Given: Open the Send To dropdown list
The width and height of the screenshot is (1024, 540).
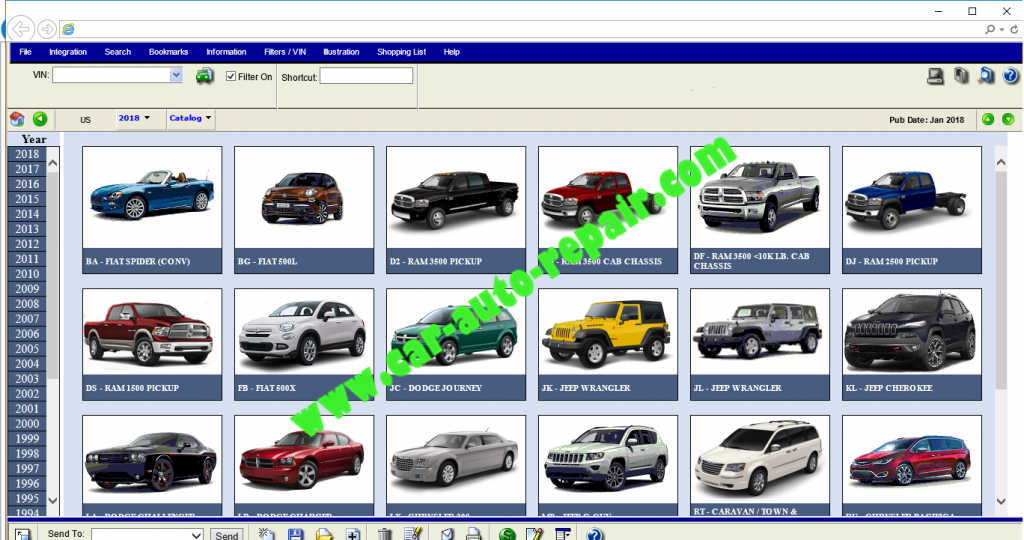Looking at the screenshot, I should coord(197,535).
